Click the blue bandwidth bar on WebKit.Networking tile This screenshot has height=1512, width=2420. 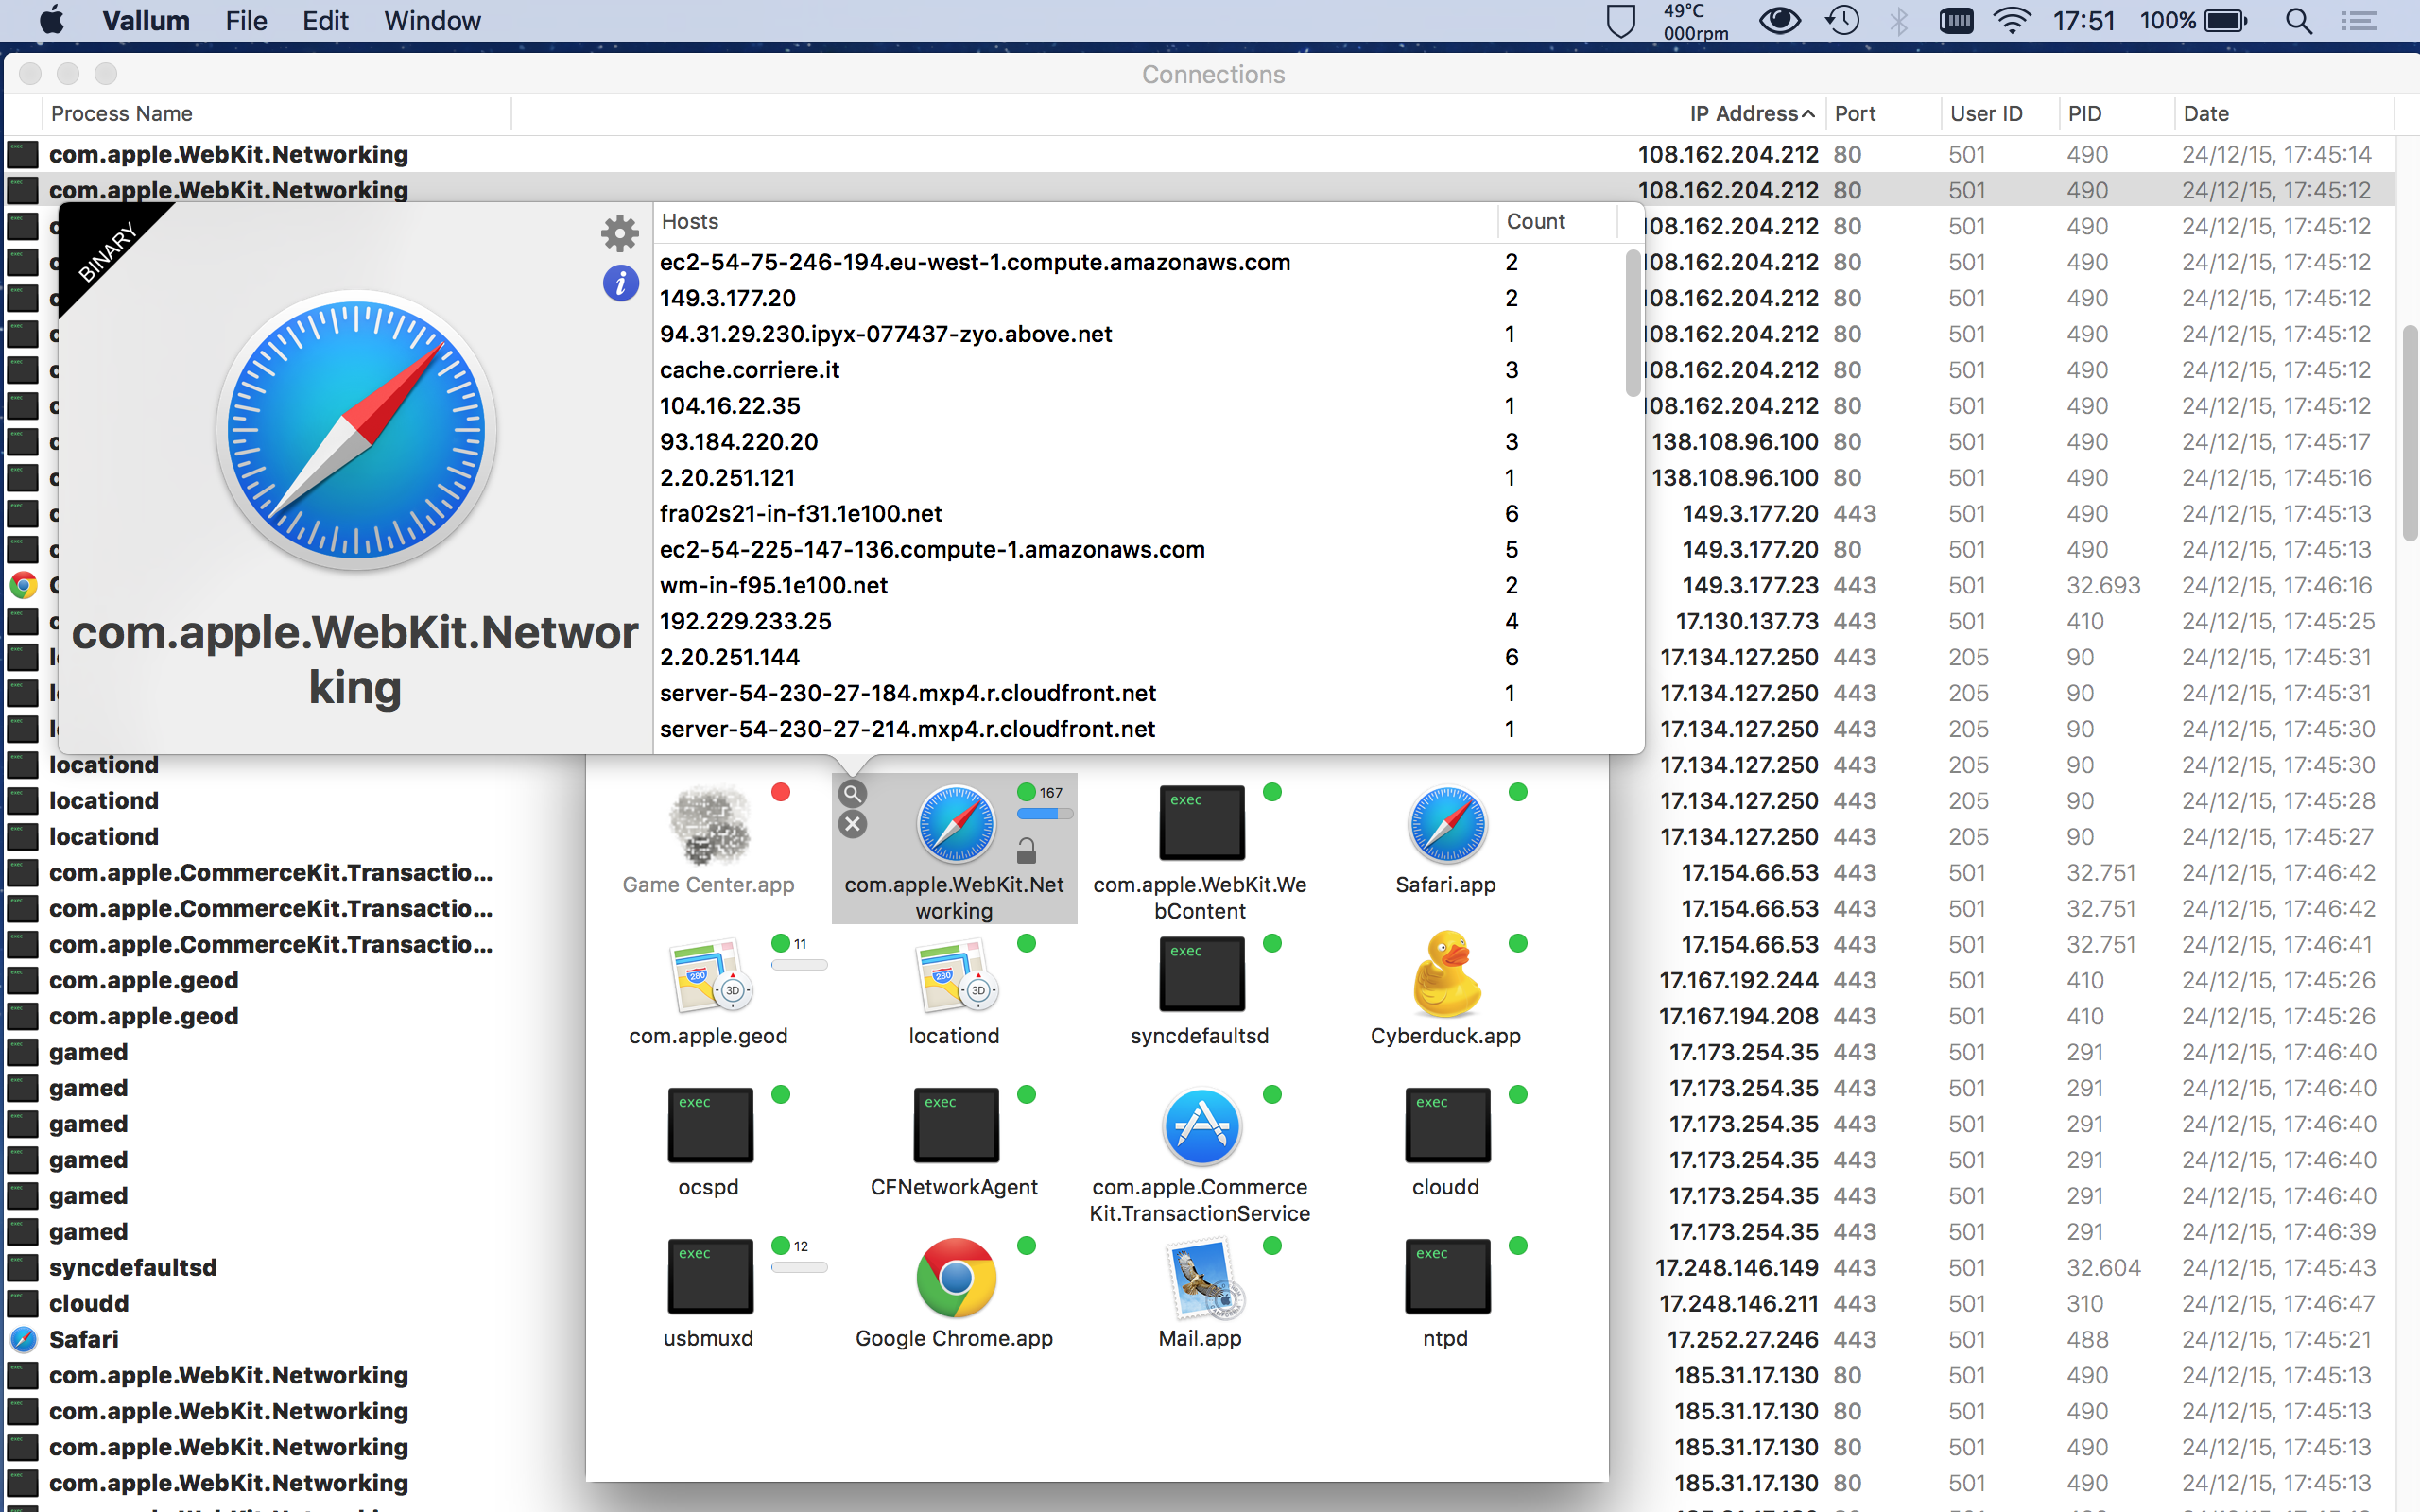pos(1045,814)
